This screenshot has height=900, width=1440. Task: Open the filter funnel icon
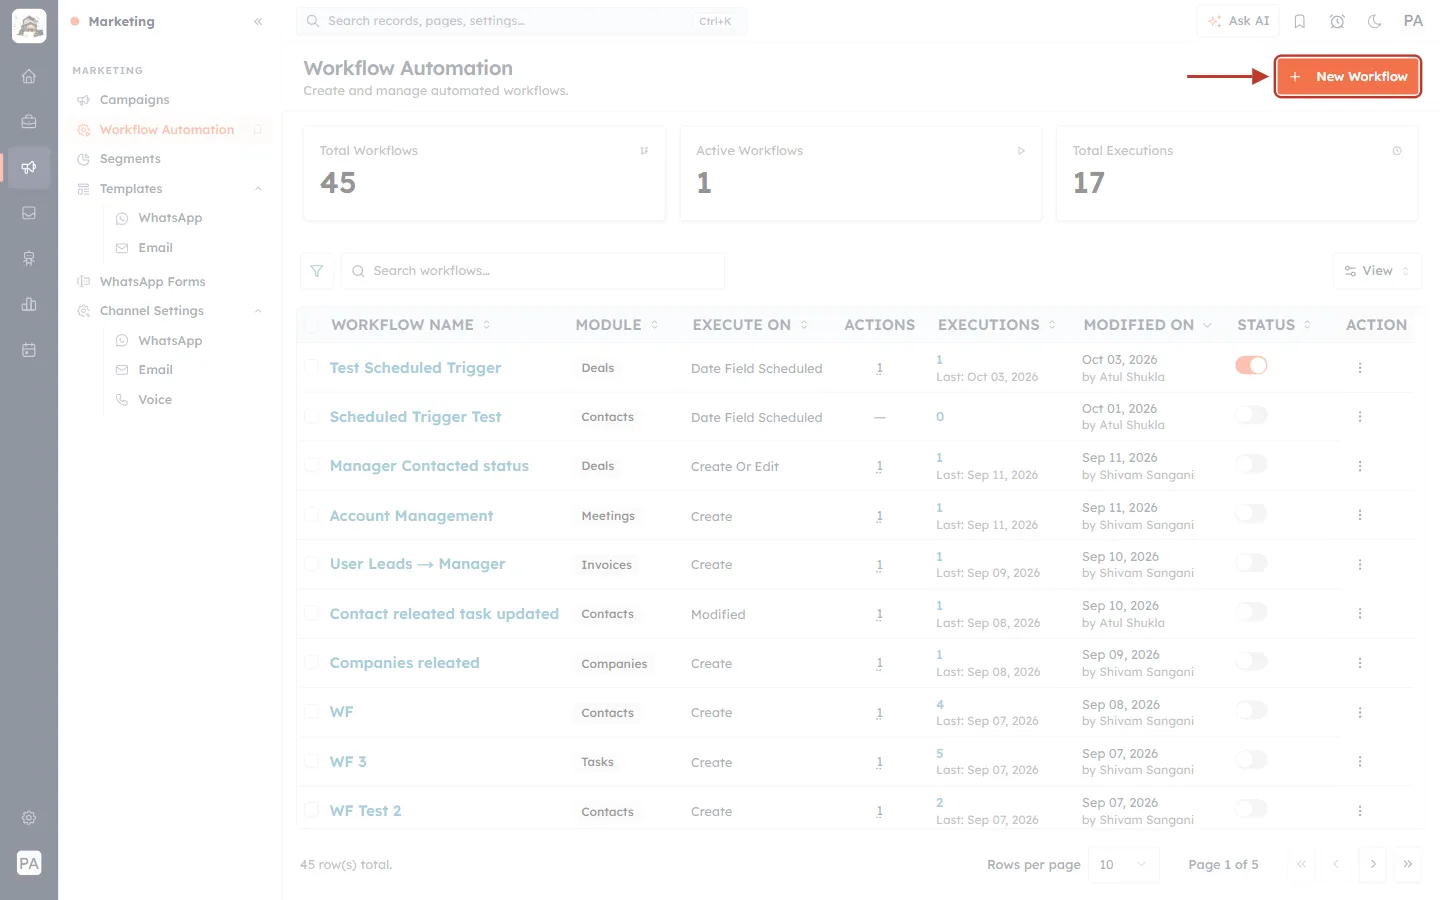click(317, 271)
